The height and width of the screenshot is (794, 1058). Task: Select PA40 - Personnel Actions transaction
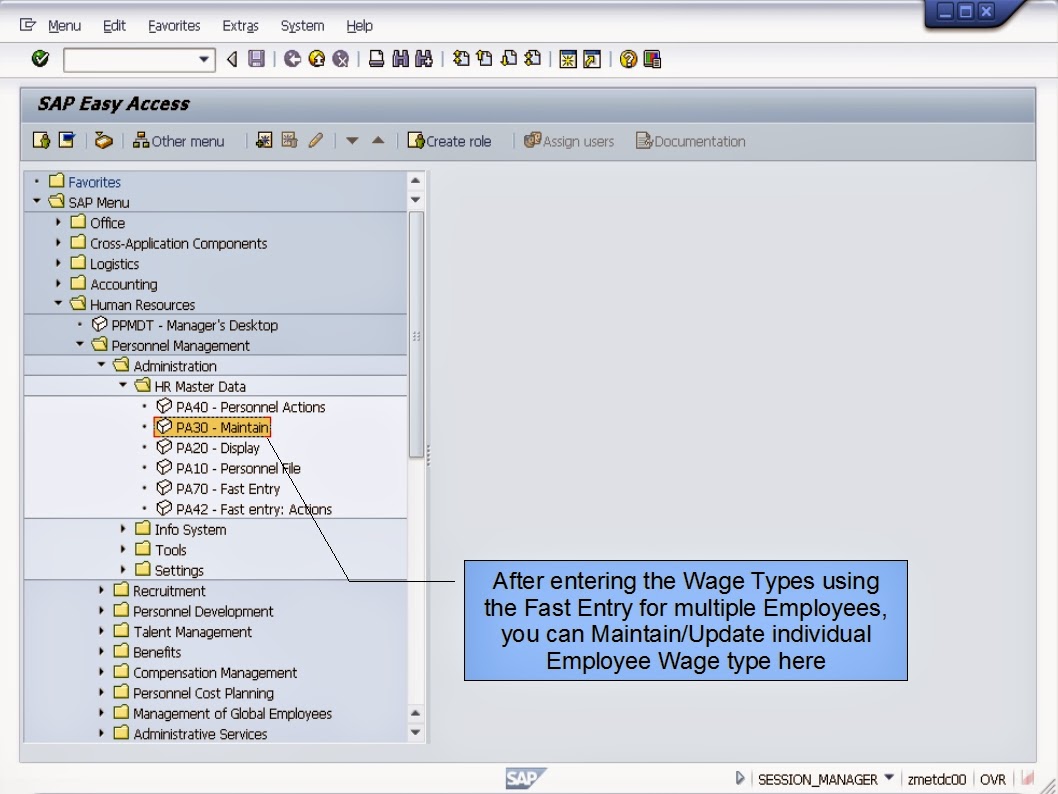(241, 407)
